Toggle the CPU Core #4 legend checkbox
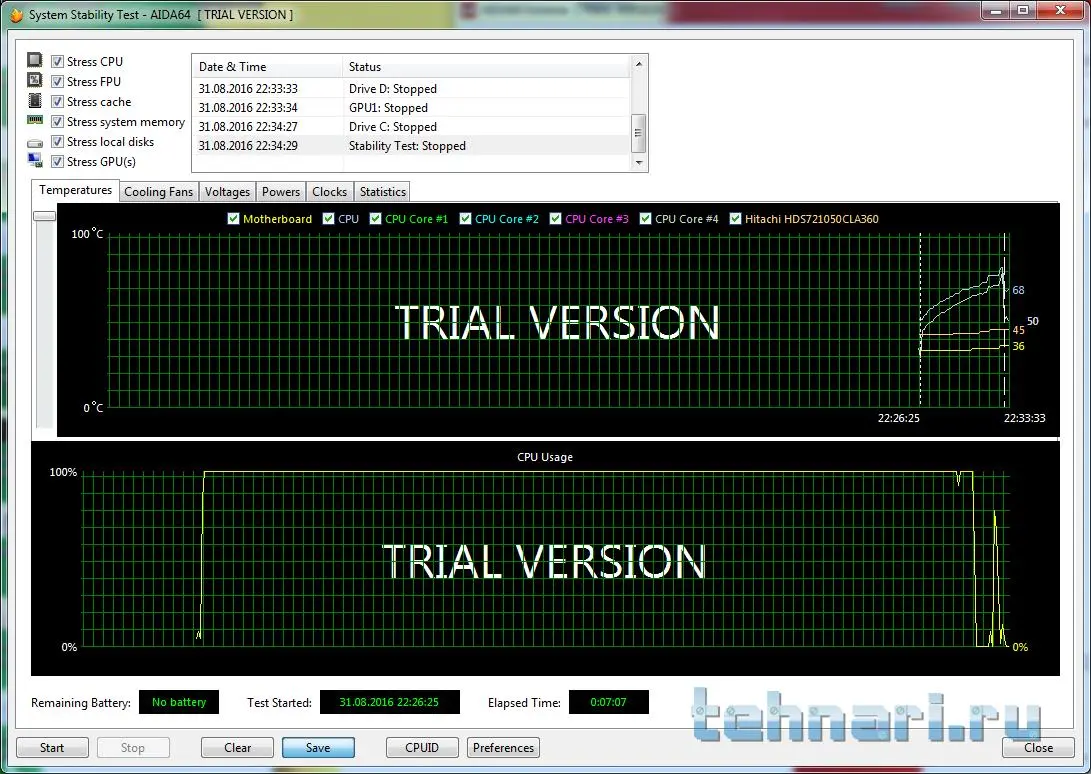 pyautogui.click(x=646, y=219)
